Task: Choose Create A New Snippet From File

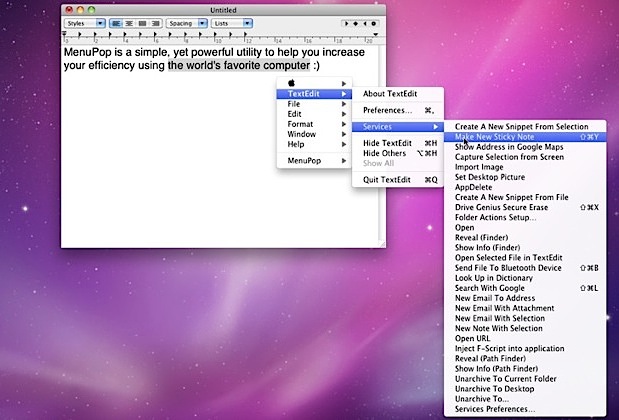Action: click(525, 197)
